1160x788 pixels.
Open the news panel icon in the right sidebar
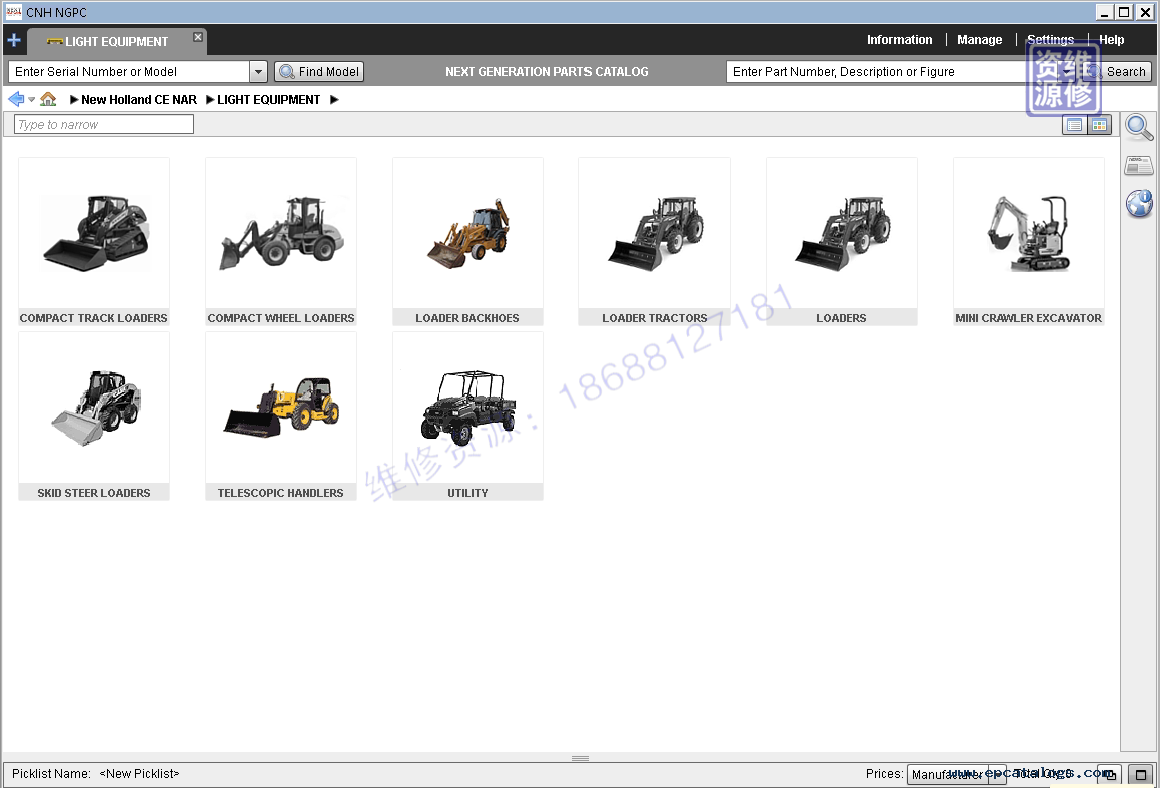[x=1139, y=166]
